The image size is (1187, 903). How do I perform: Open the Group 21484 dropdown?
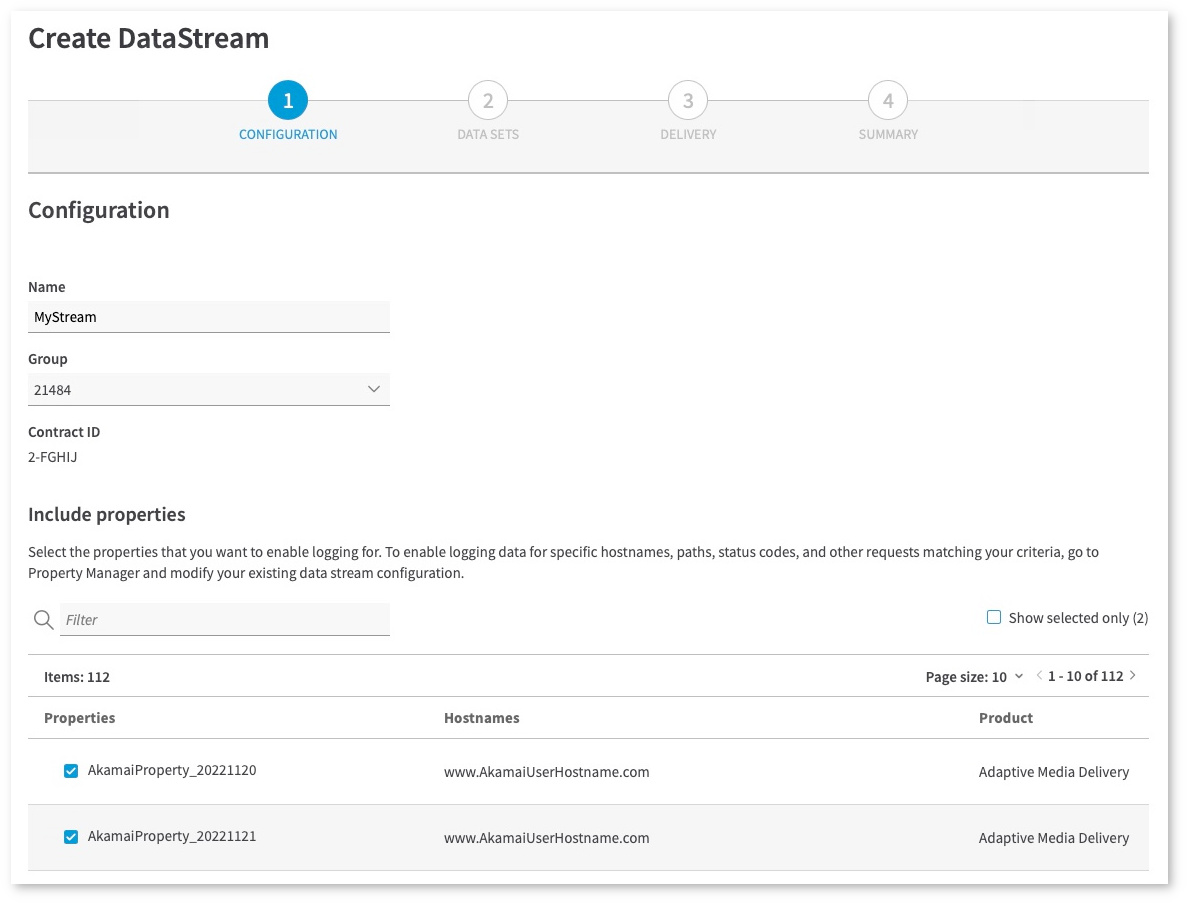click(208, 390)
